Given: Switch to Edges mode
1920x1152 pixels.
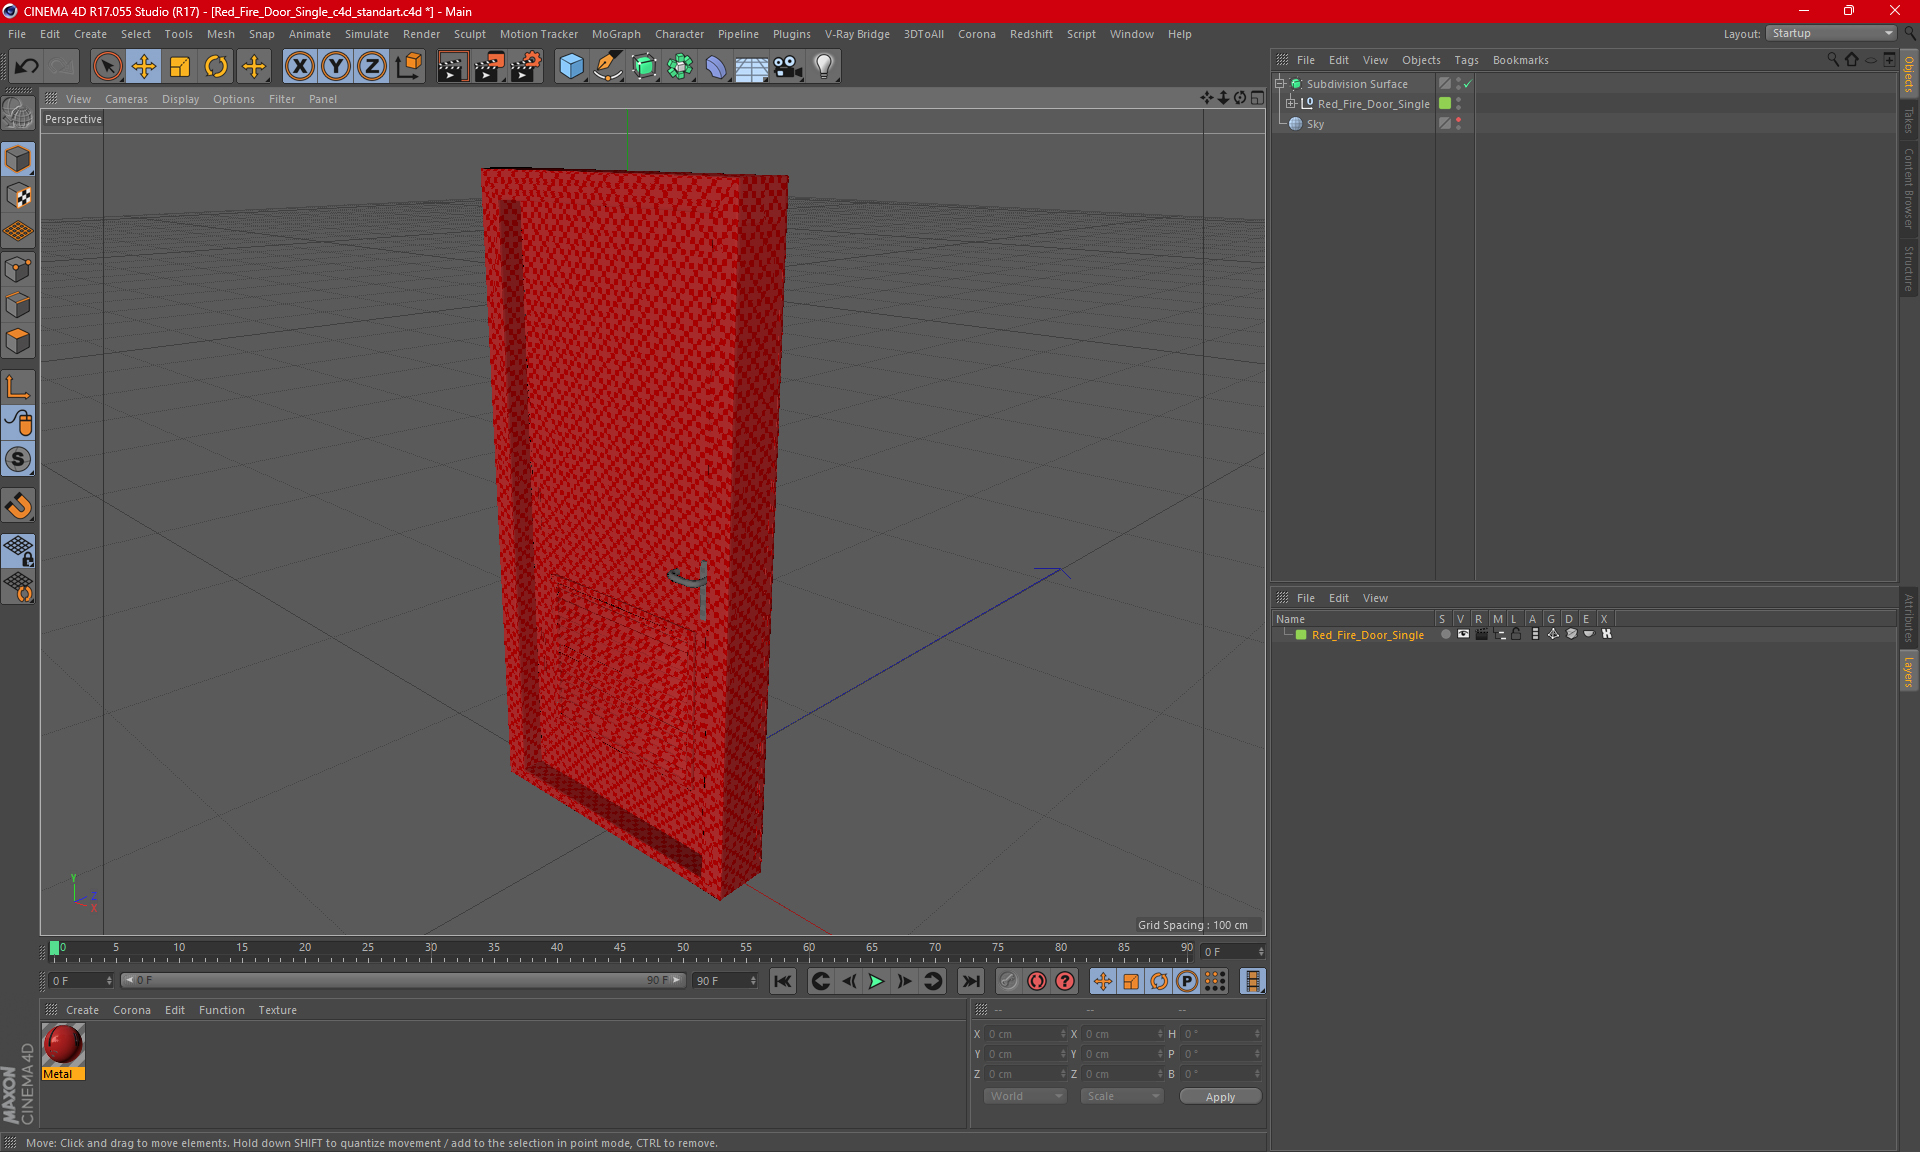Looking at the screenshot, I should click(x=19, y=305).
